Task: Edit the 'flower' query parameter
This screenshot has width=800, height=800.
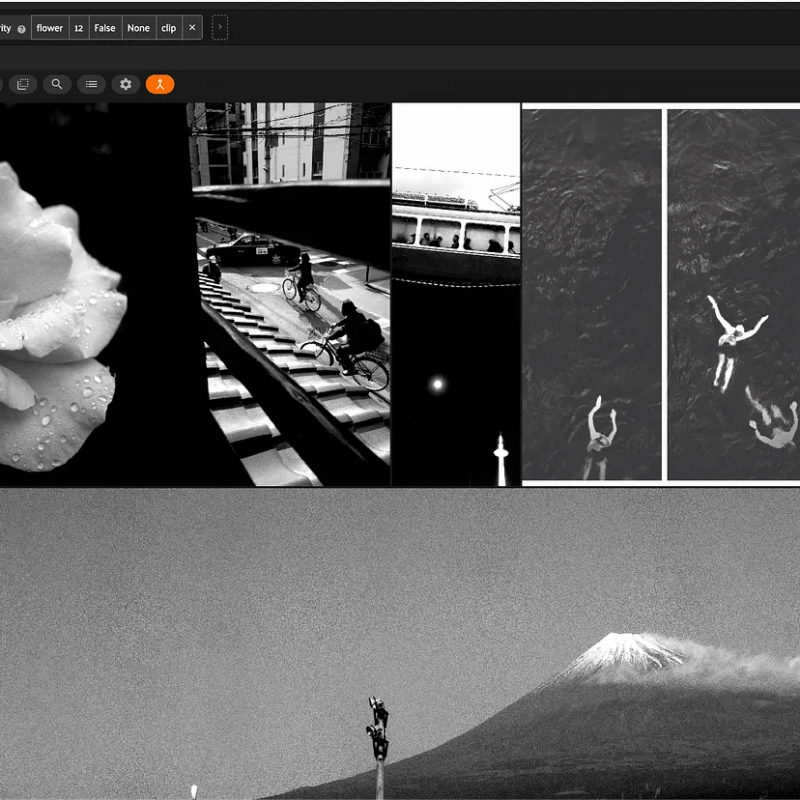Action: pyautogui.click(x=49, y=28)
